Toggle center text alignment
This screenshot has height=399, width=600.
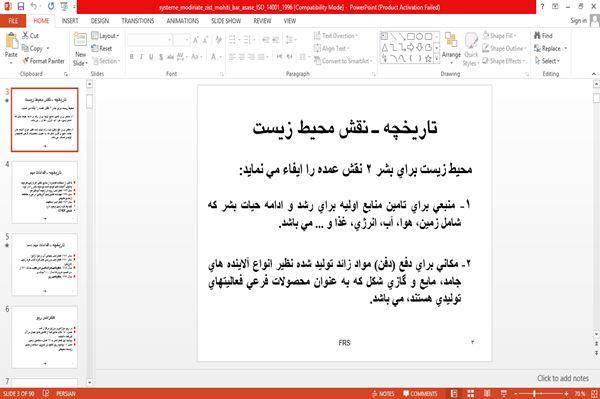[x=241, y=57]
